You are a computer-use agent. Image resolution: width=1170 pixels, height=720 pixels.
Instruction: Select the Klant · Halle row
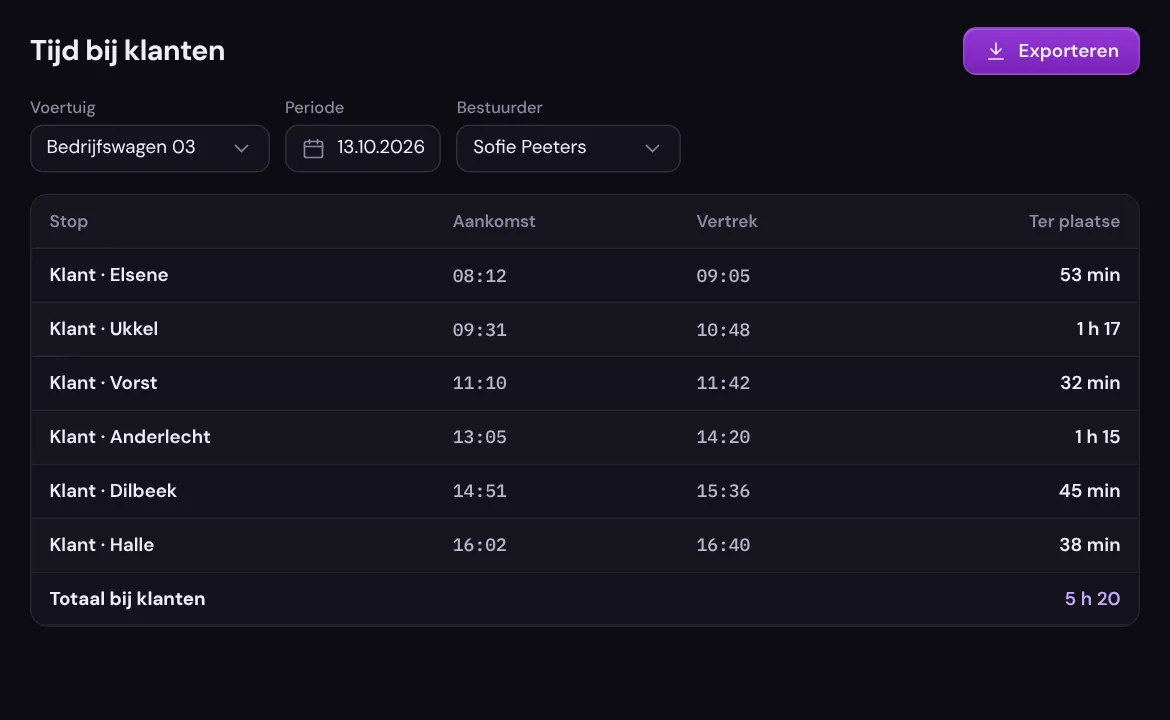tap(585, 545)
